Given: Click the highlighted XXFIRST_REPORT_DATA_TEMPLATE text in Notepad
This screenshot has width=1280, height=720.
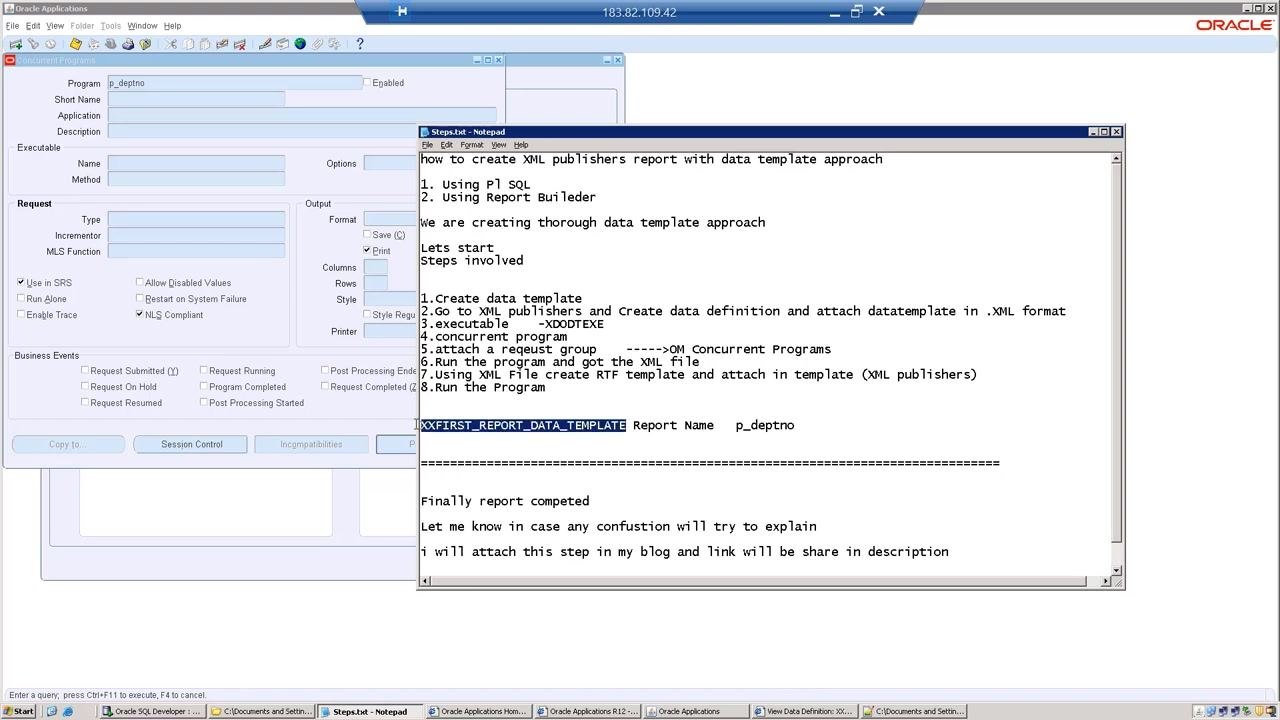Looking at the screenshot, I should [x=524, y=425].
